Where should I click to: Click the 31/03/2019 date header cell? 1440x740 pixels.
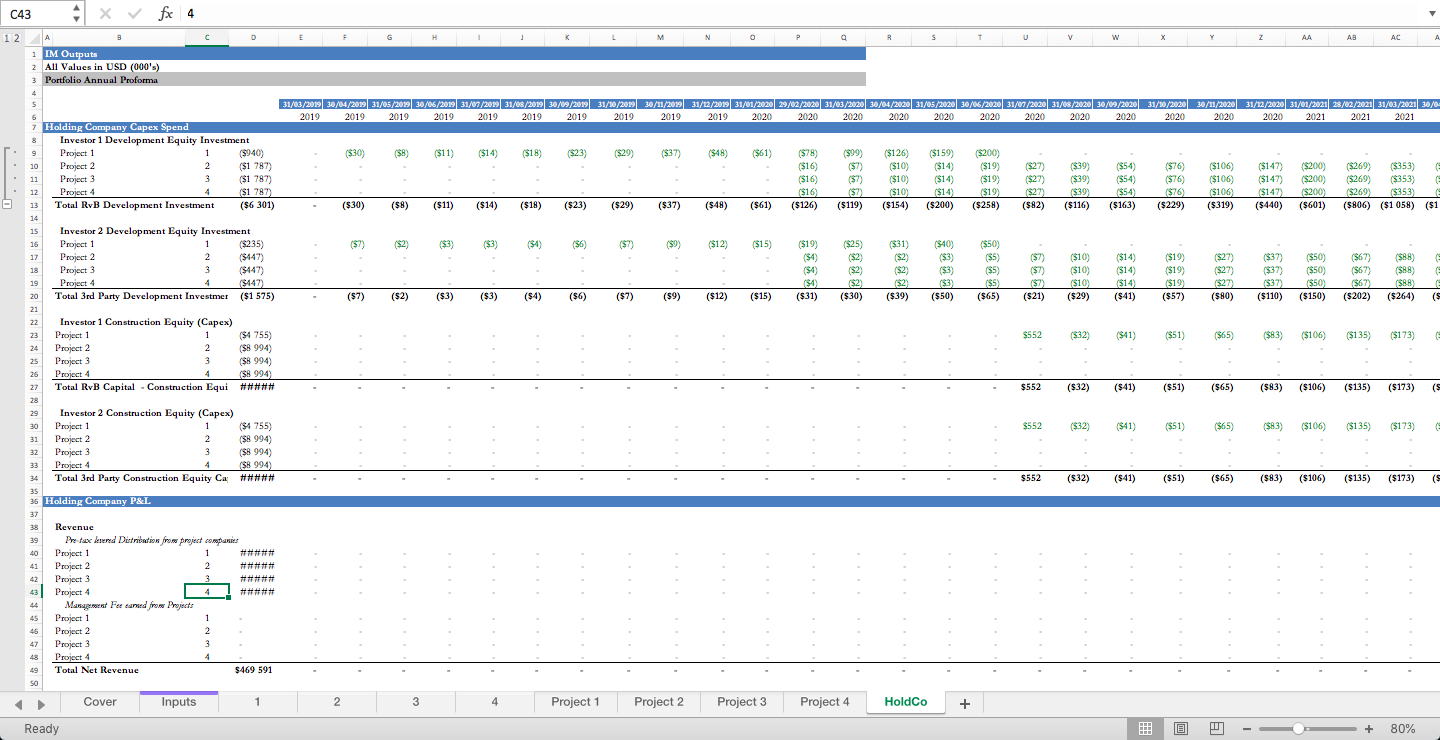coord(300,104)
